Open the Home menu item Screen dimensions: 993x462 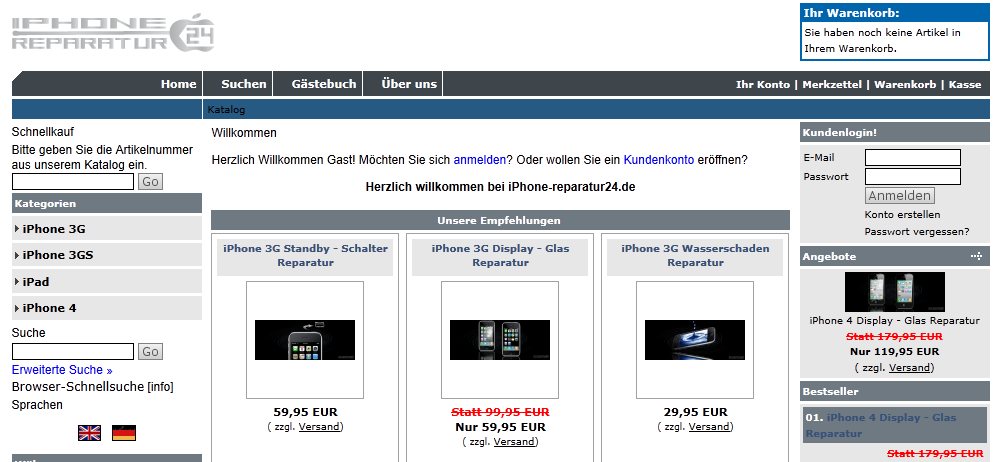point(179,84)
